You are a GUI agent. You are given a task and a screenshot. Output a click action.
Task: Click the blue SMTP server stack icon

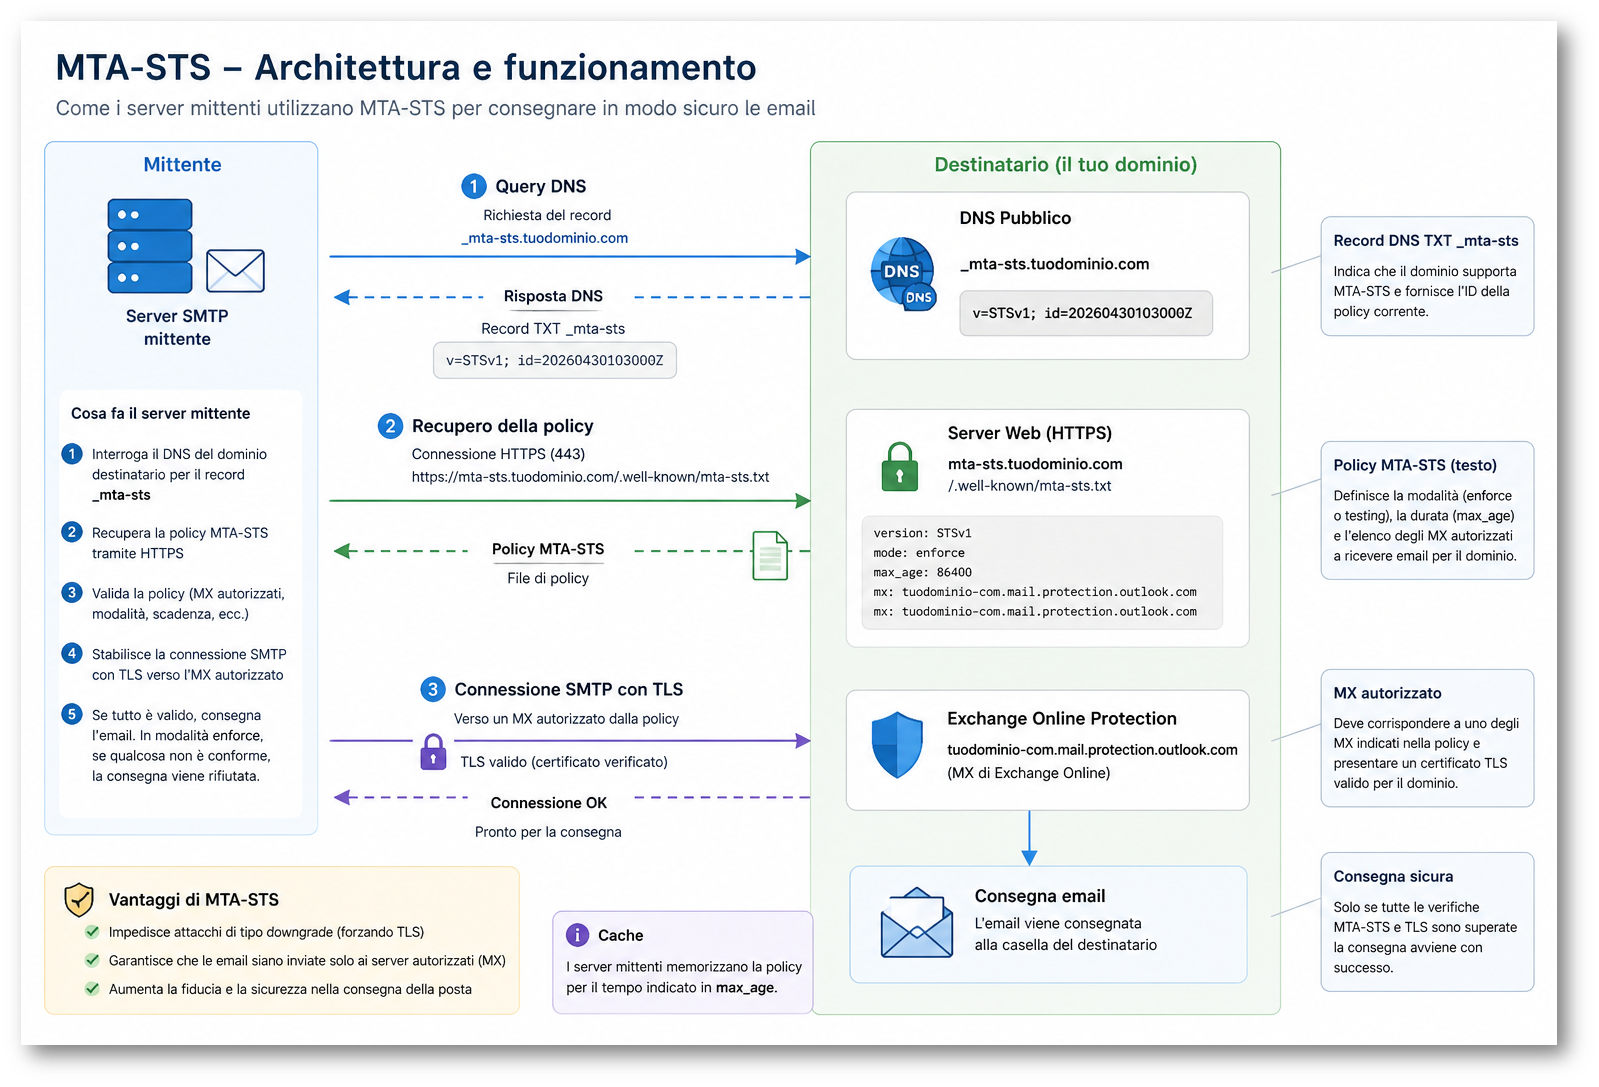tap(150, 246)
